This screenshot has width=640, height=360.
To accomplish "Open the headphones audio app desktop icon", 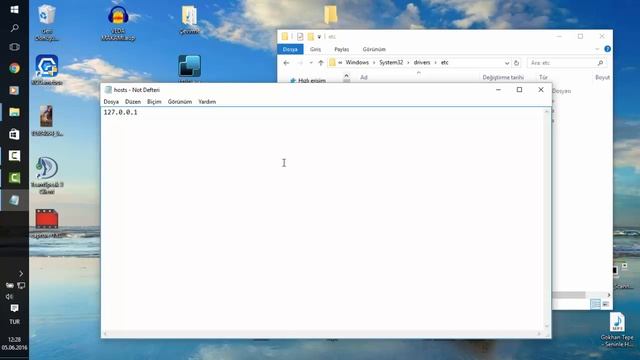I will 118,22.
